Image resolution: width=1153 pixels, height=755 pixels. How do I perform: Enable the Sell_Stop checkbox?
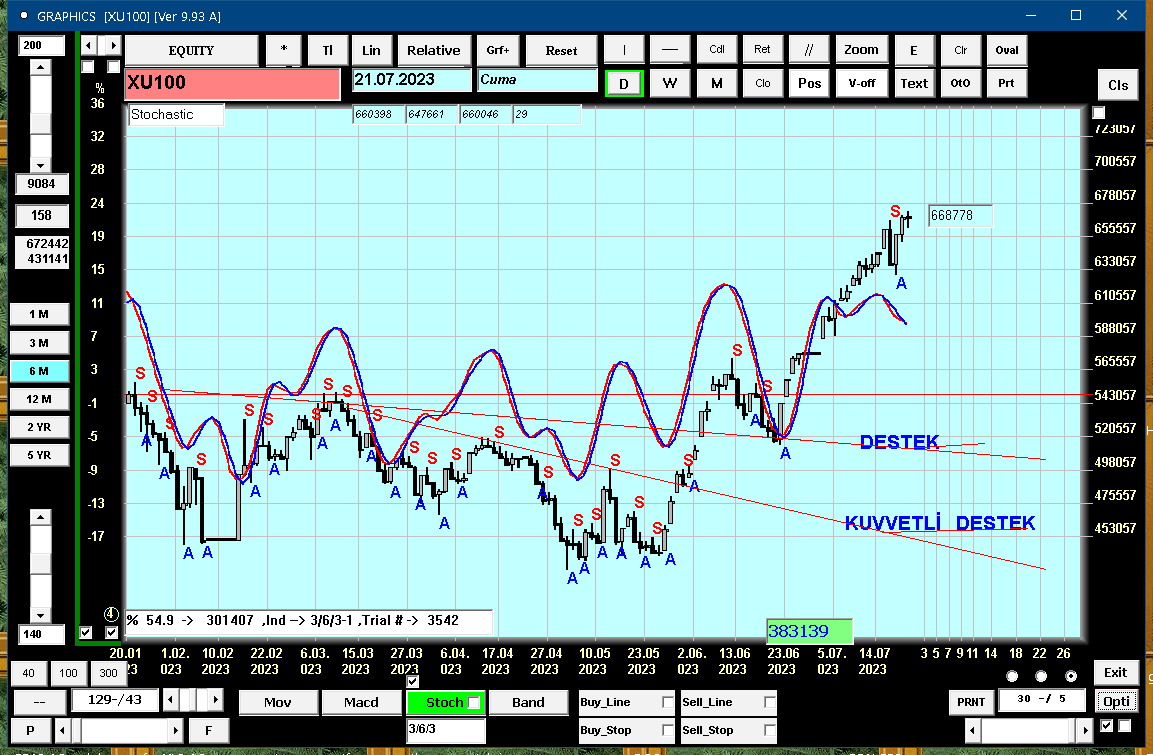tap(769, 730)
